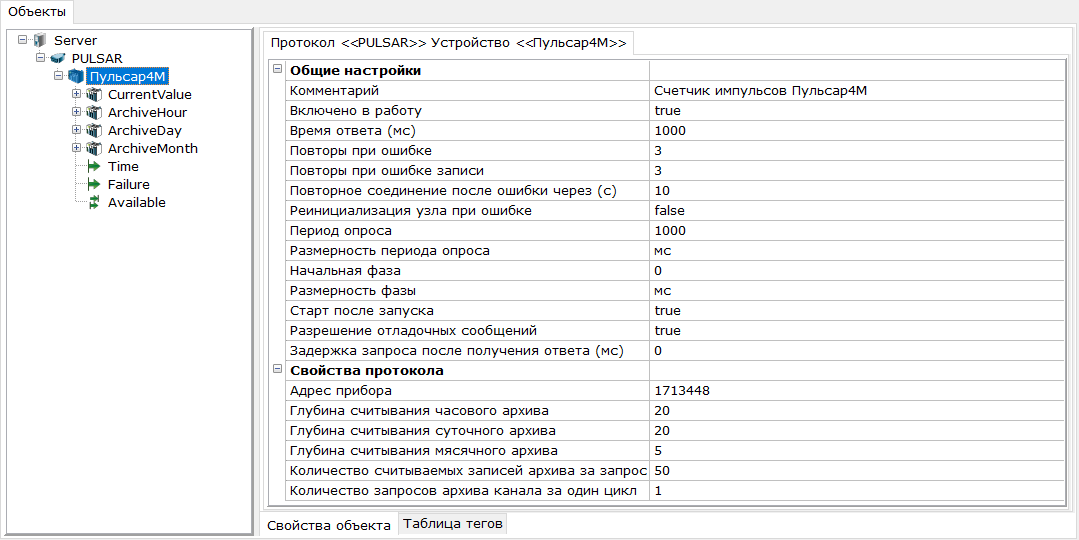Click the Начальная фаза property label
This screenshot has height=540, width=1079.
(345, 271)
